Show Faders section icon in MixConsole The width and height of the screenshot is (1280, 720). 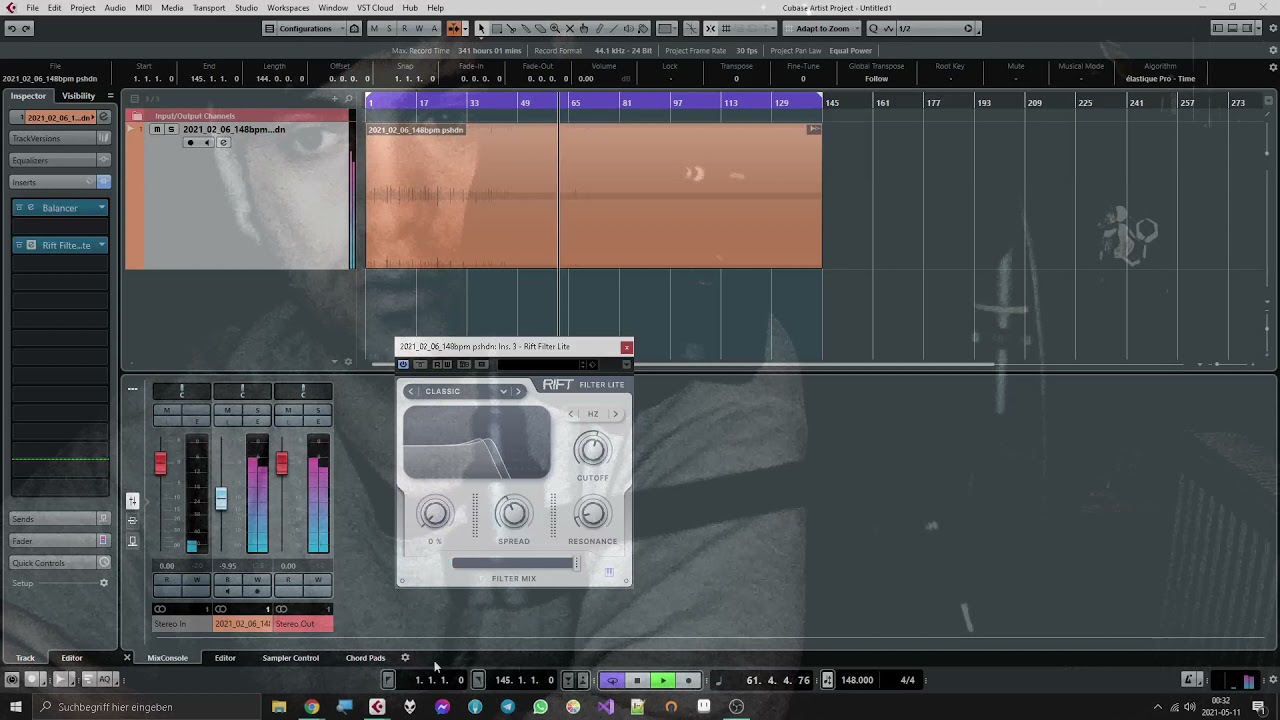[132, 501]
